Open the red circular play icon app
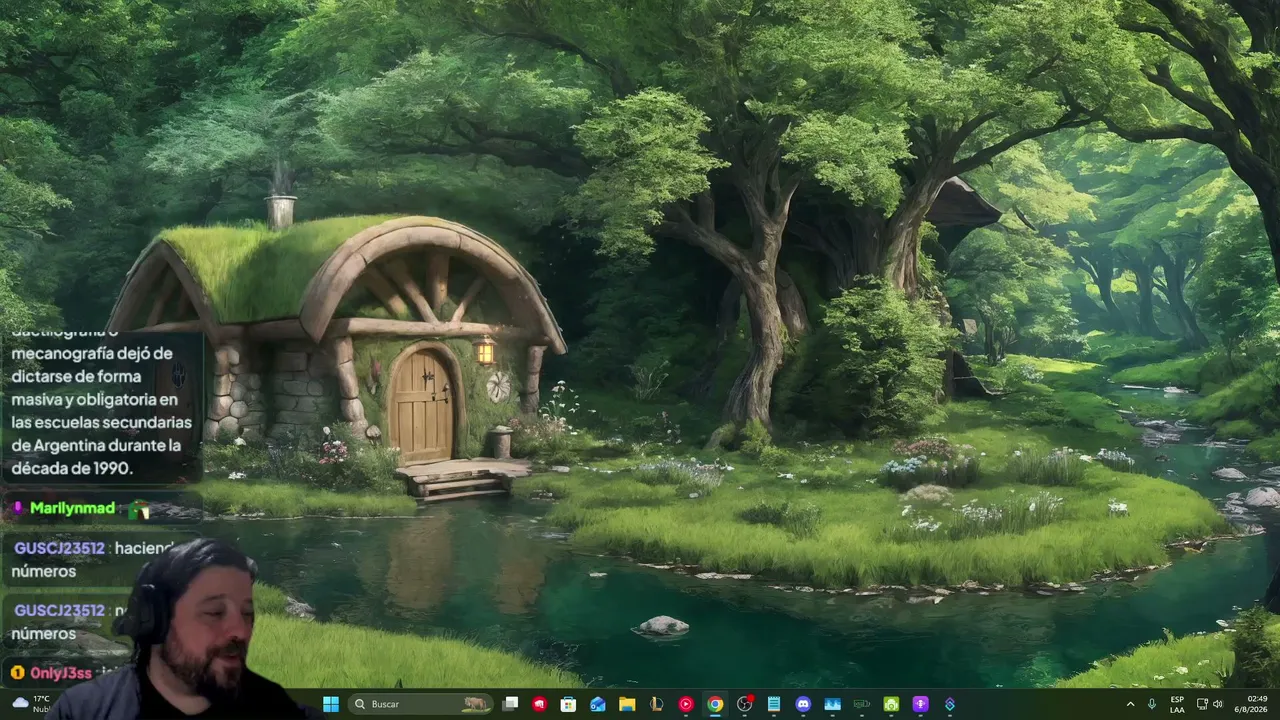The image size is (1280, 720). coord(686,704)
